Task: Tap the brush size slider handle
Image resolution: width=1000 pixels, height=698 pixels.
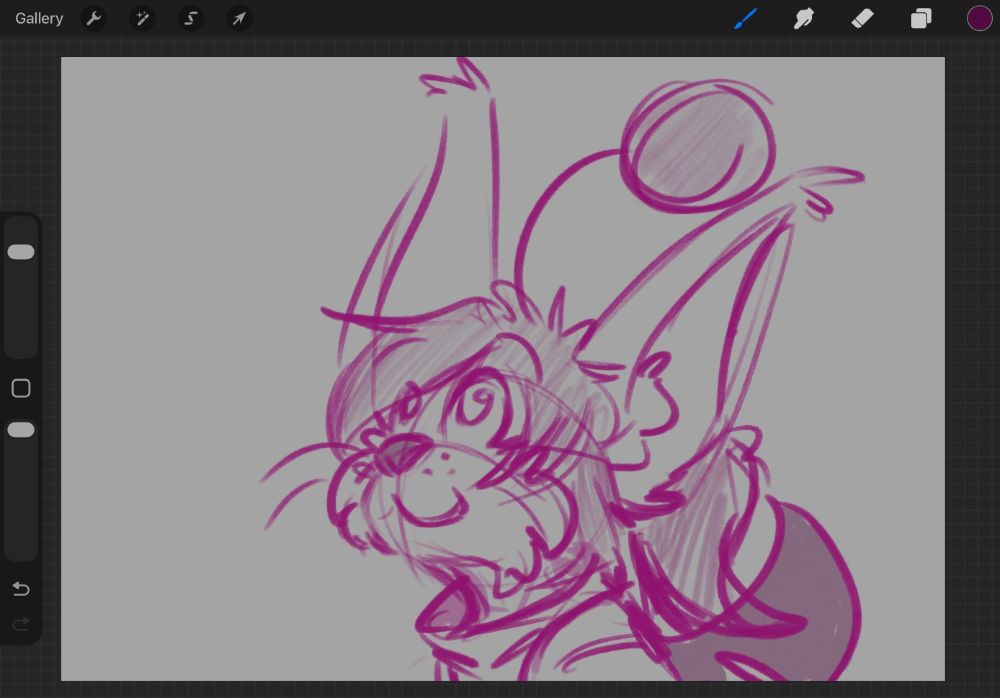Action: (21, 252)
